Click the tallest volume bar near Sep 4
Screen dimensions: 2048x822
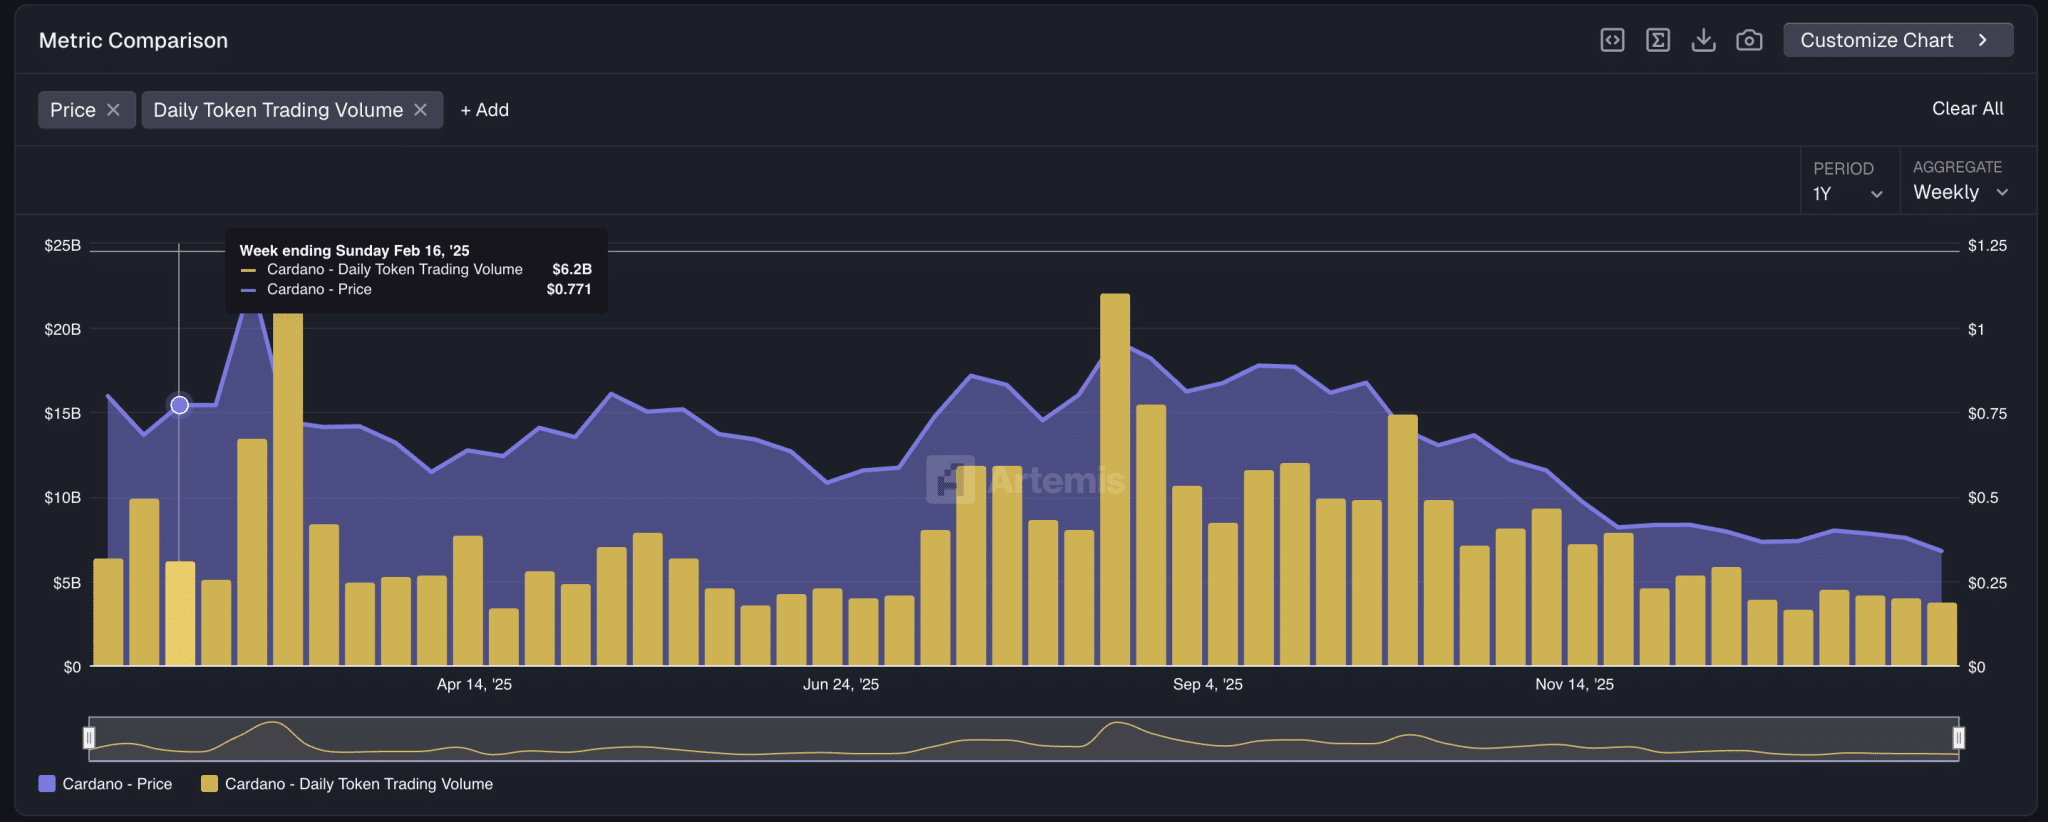pyautogui.click(x=1114, y=480)
